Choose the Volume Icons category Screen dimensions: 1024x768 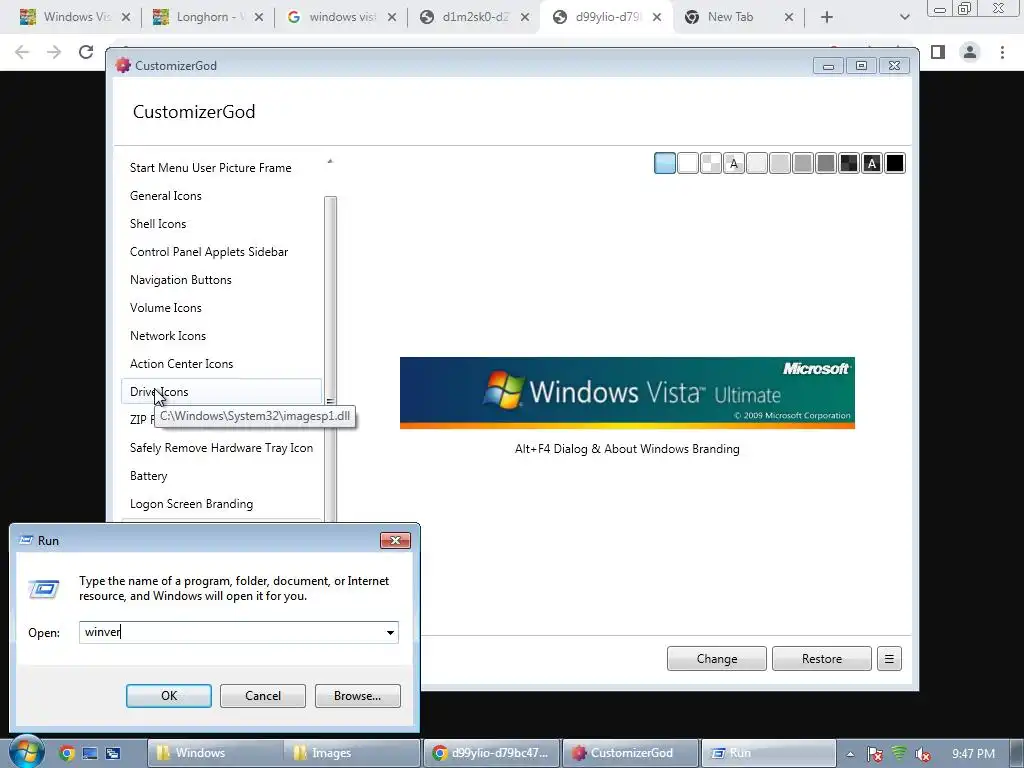click(x=166, y=308)
